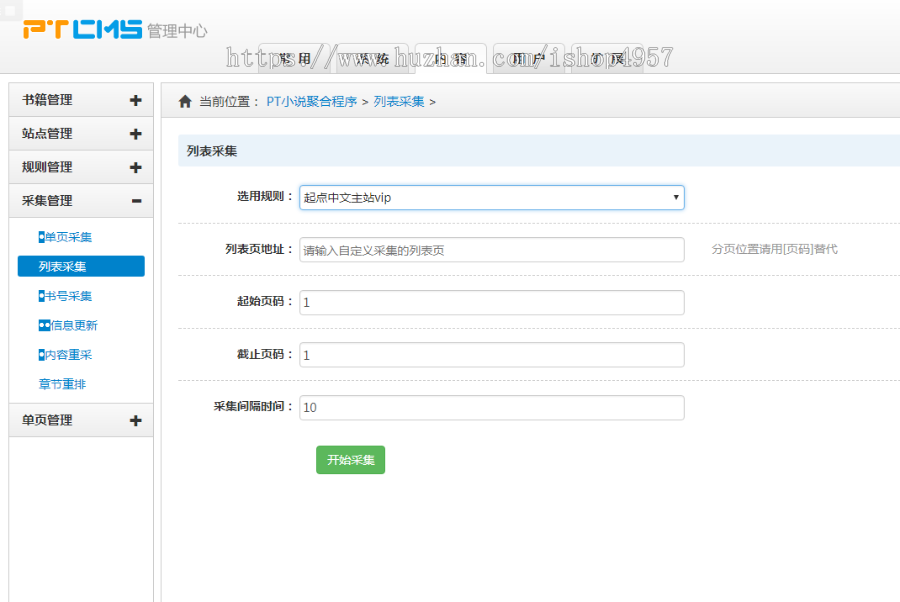Click the 站点管理 menu header text
Image resolution: width=900 pixels, height=602 pixels.
point(47,134)
